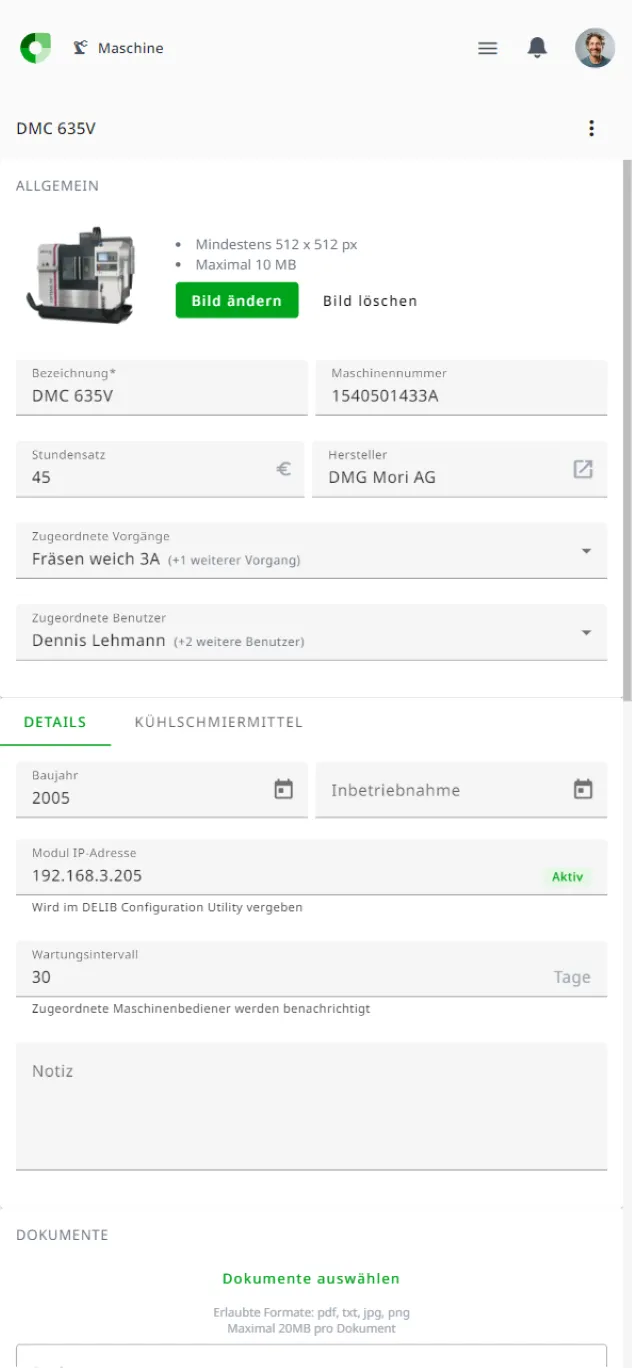Click into the Stundensatz field
This screenshot has height=1368, width=632.
pyautogui.click(x=150, y=477)
